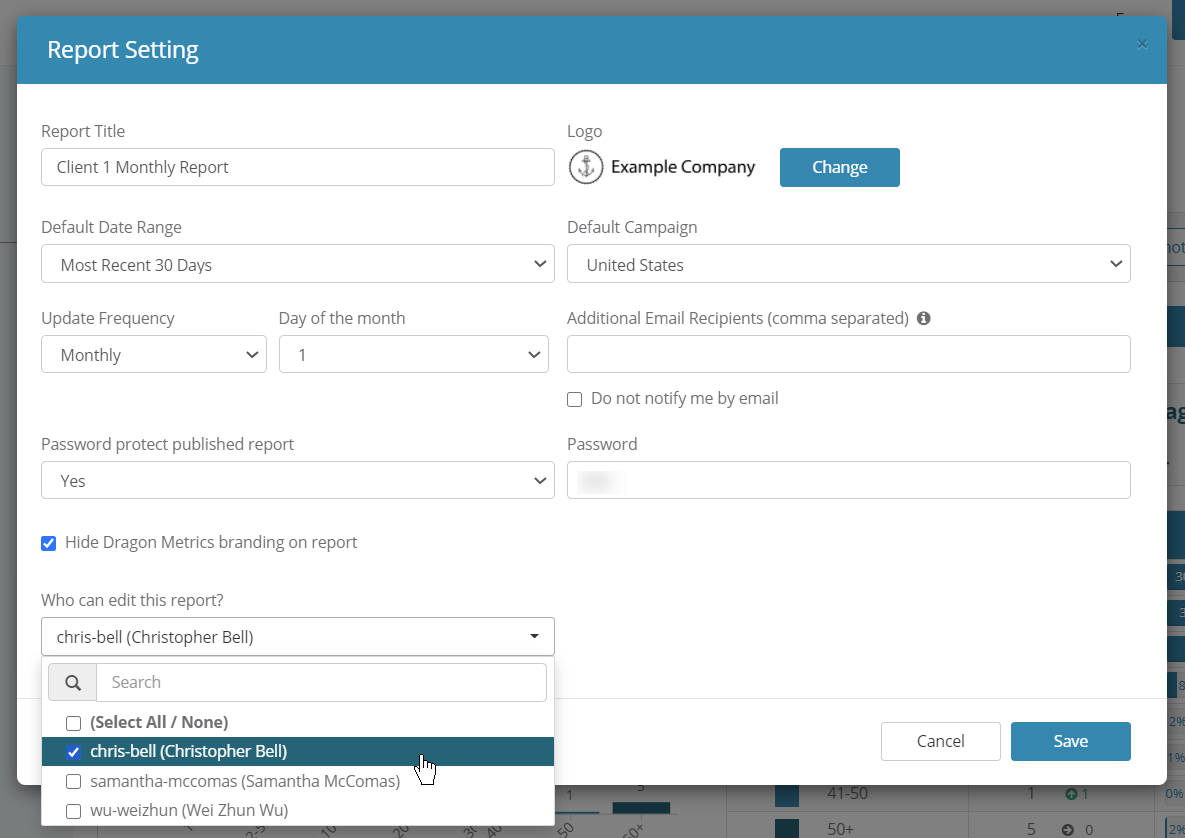Click inside the Report Title field
Image resolution: width=1185 pixels, height=838 pixels.
(297, 167)
